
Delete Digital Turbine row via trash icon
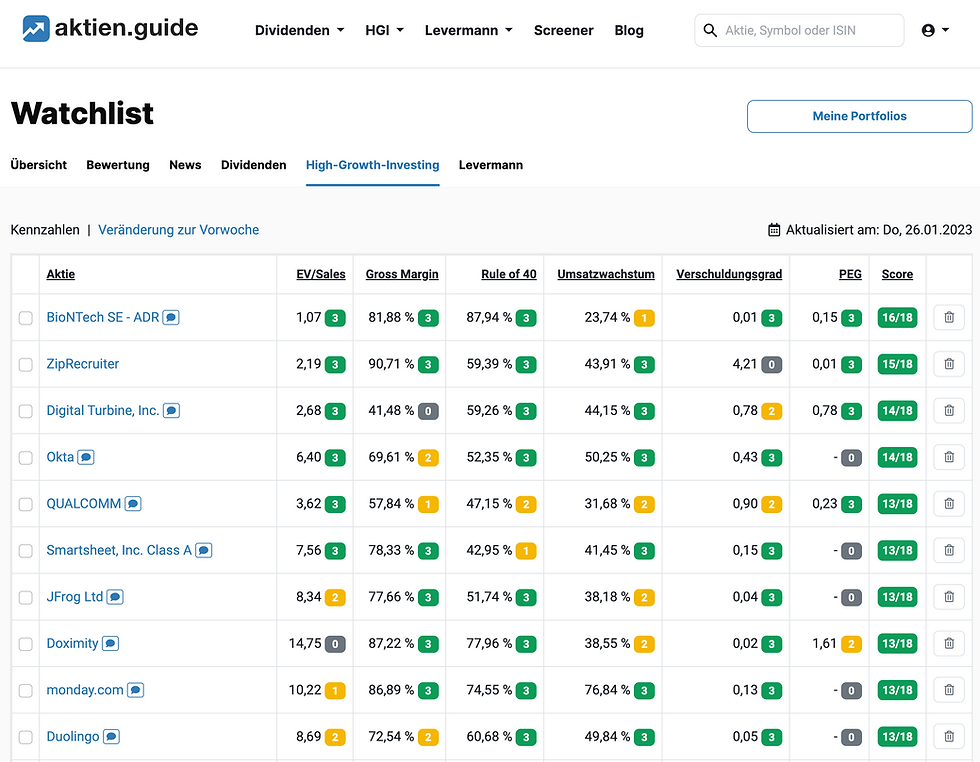[x=949, y=411]
